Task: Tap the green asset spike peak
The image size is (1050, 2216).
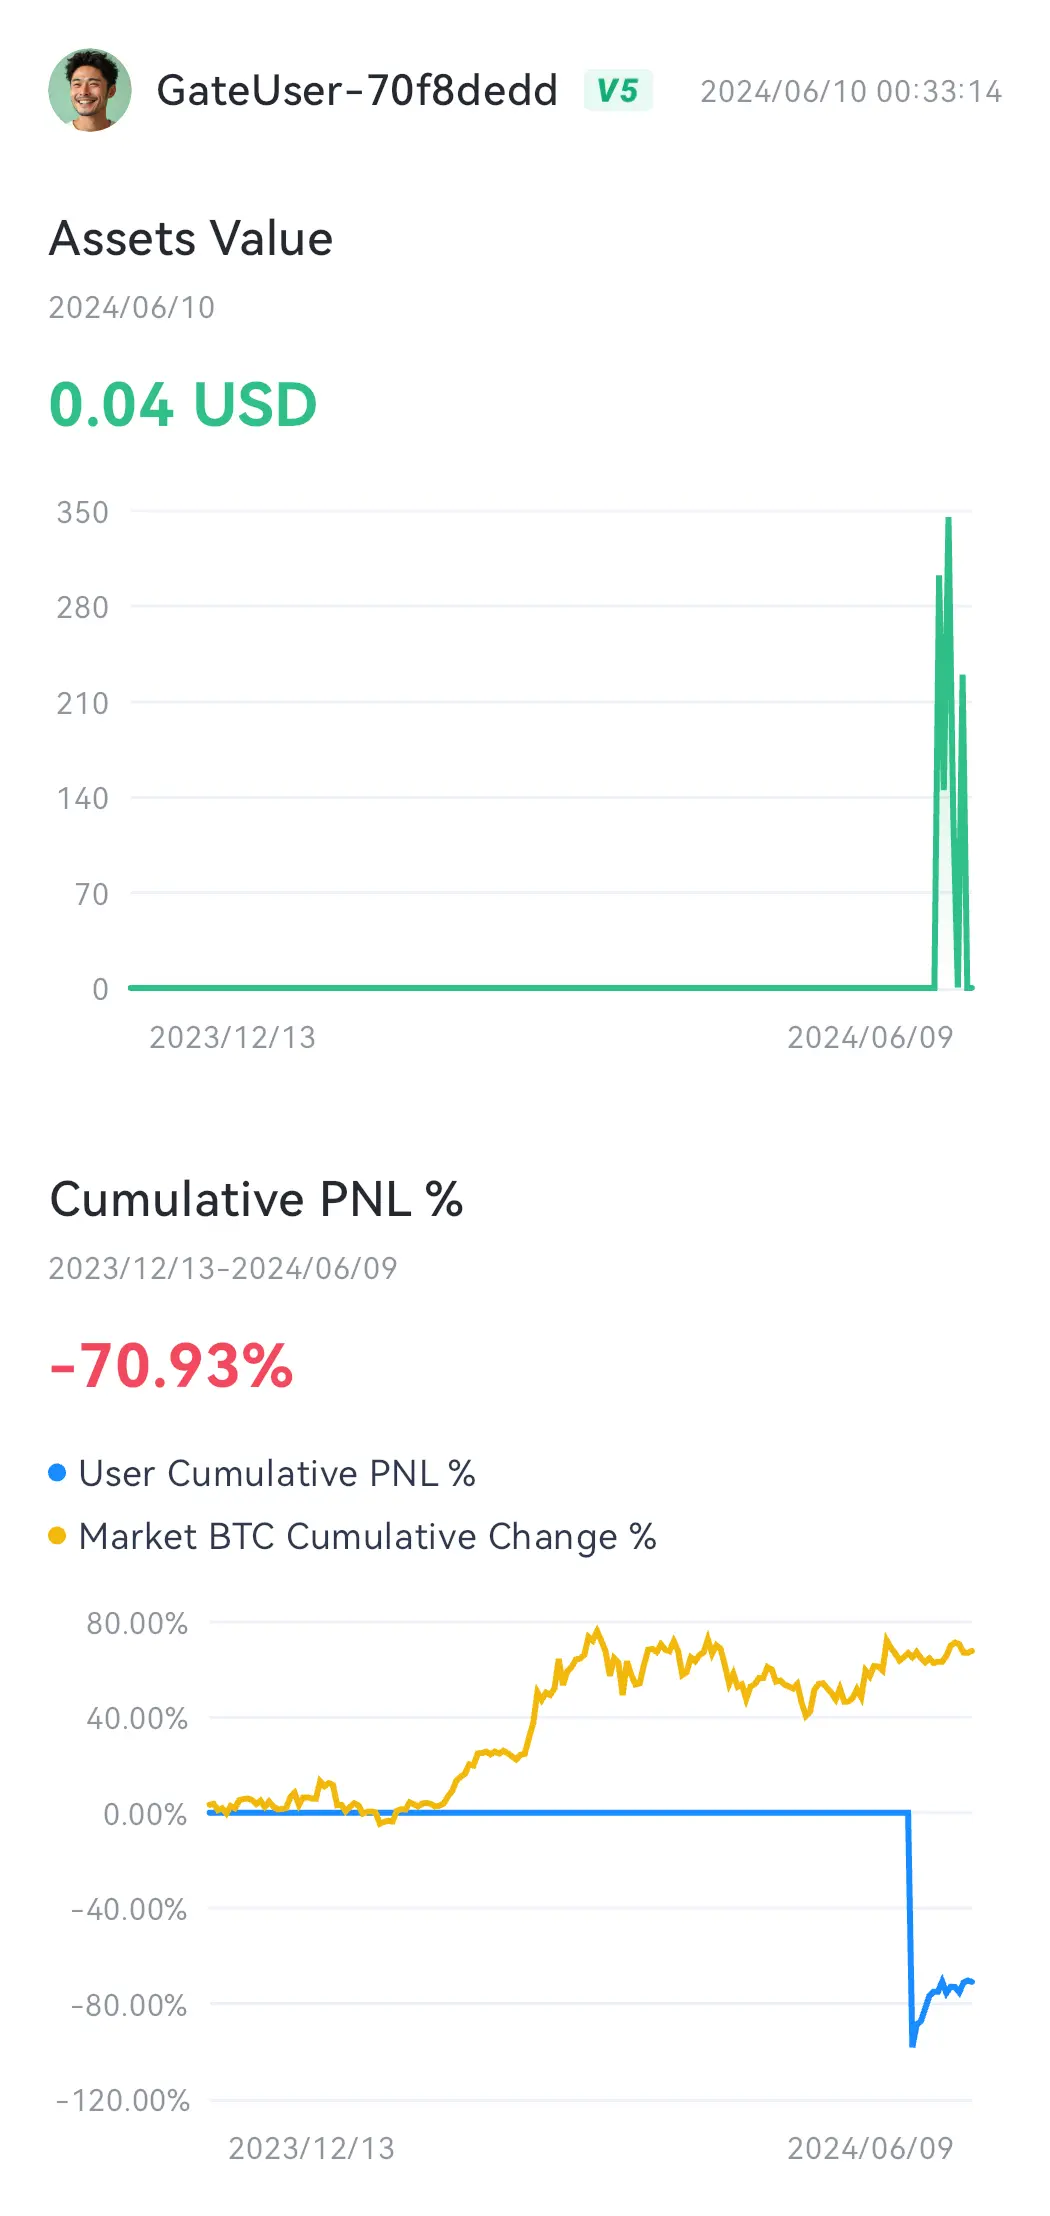Action: (948, 520)
